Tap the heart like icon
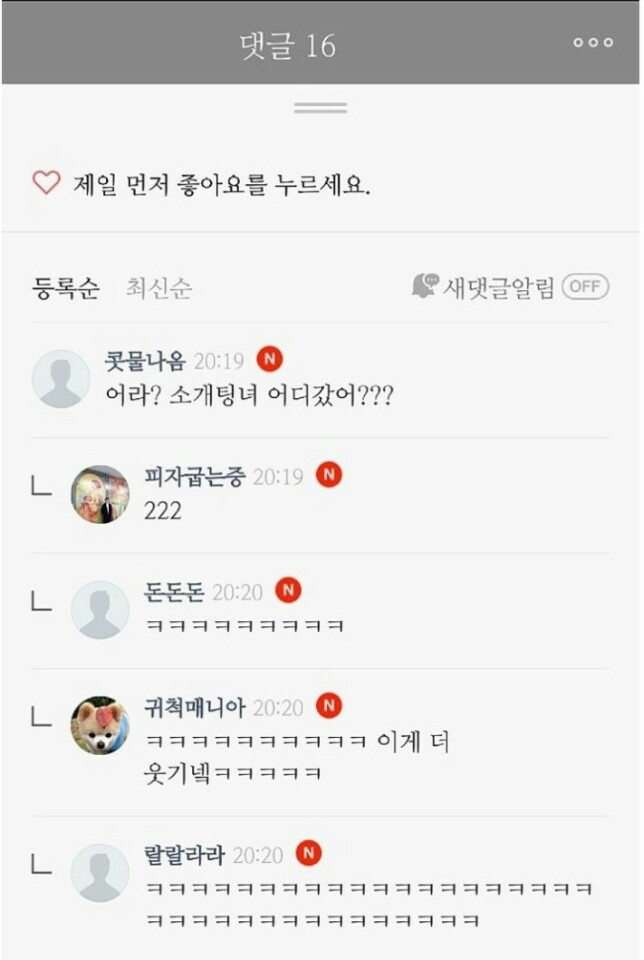Screen dimensions: 644x960 [x=46, y=182]
